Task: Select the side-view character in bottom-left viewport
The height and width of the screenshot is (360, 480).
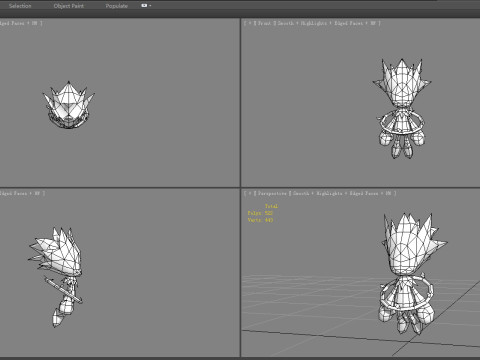Action: pyautogui.click(x=56, y=277)
